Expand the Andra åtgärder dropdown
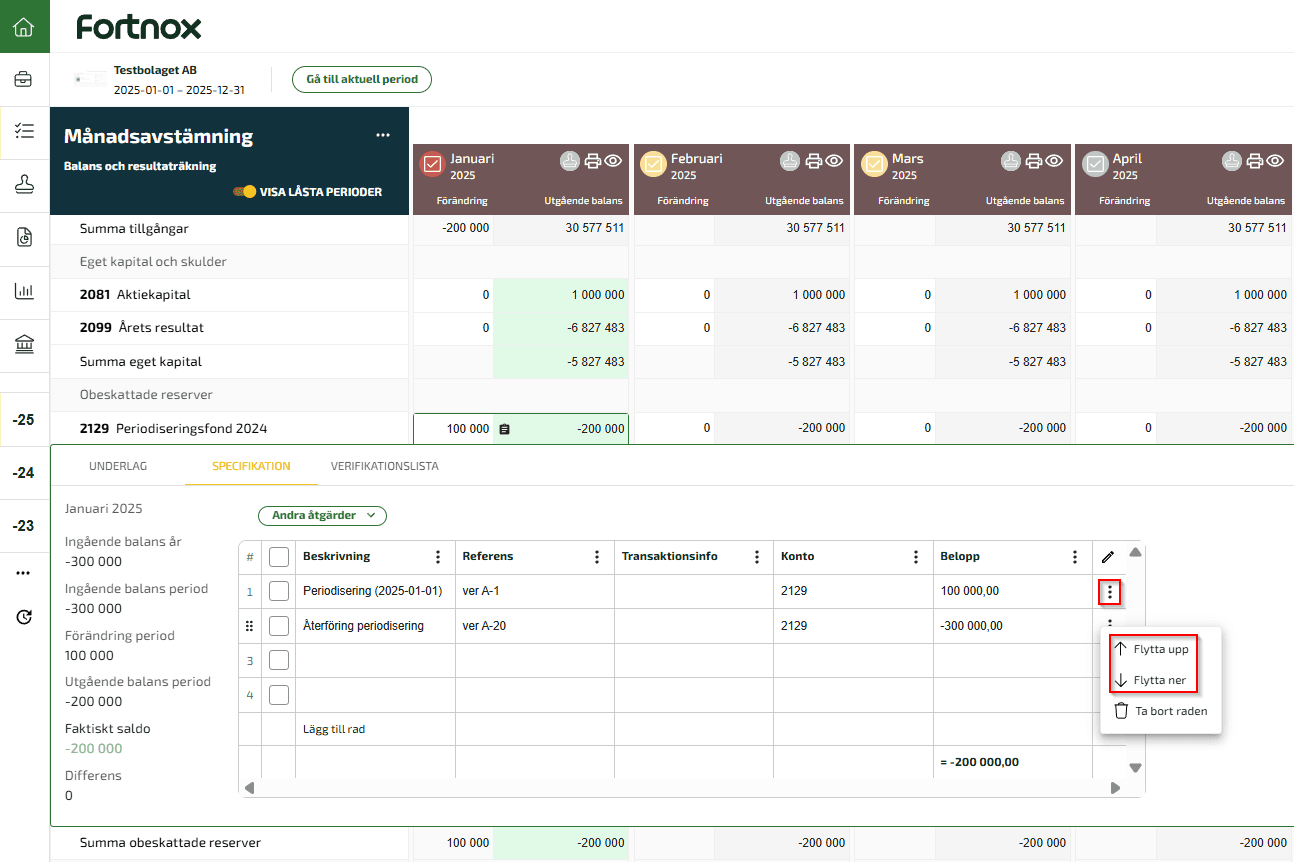This screenshot has width=1294, height=862. coord(322,516)
